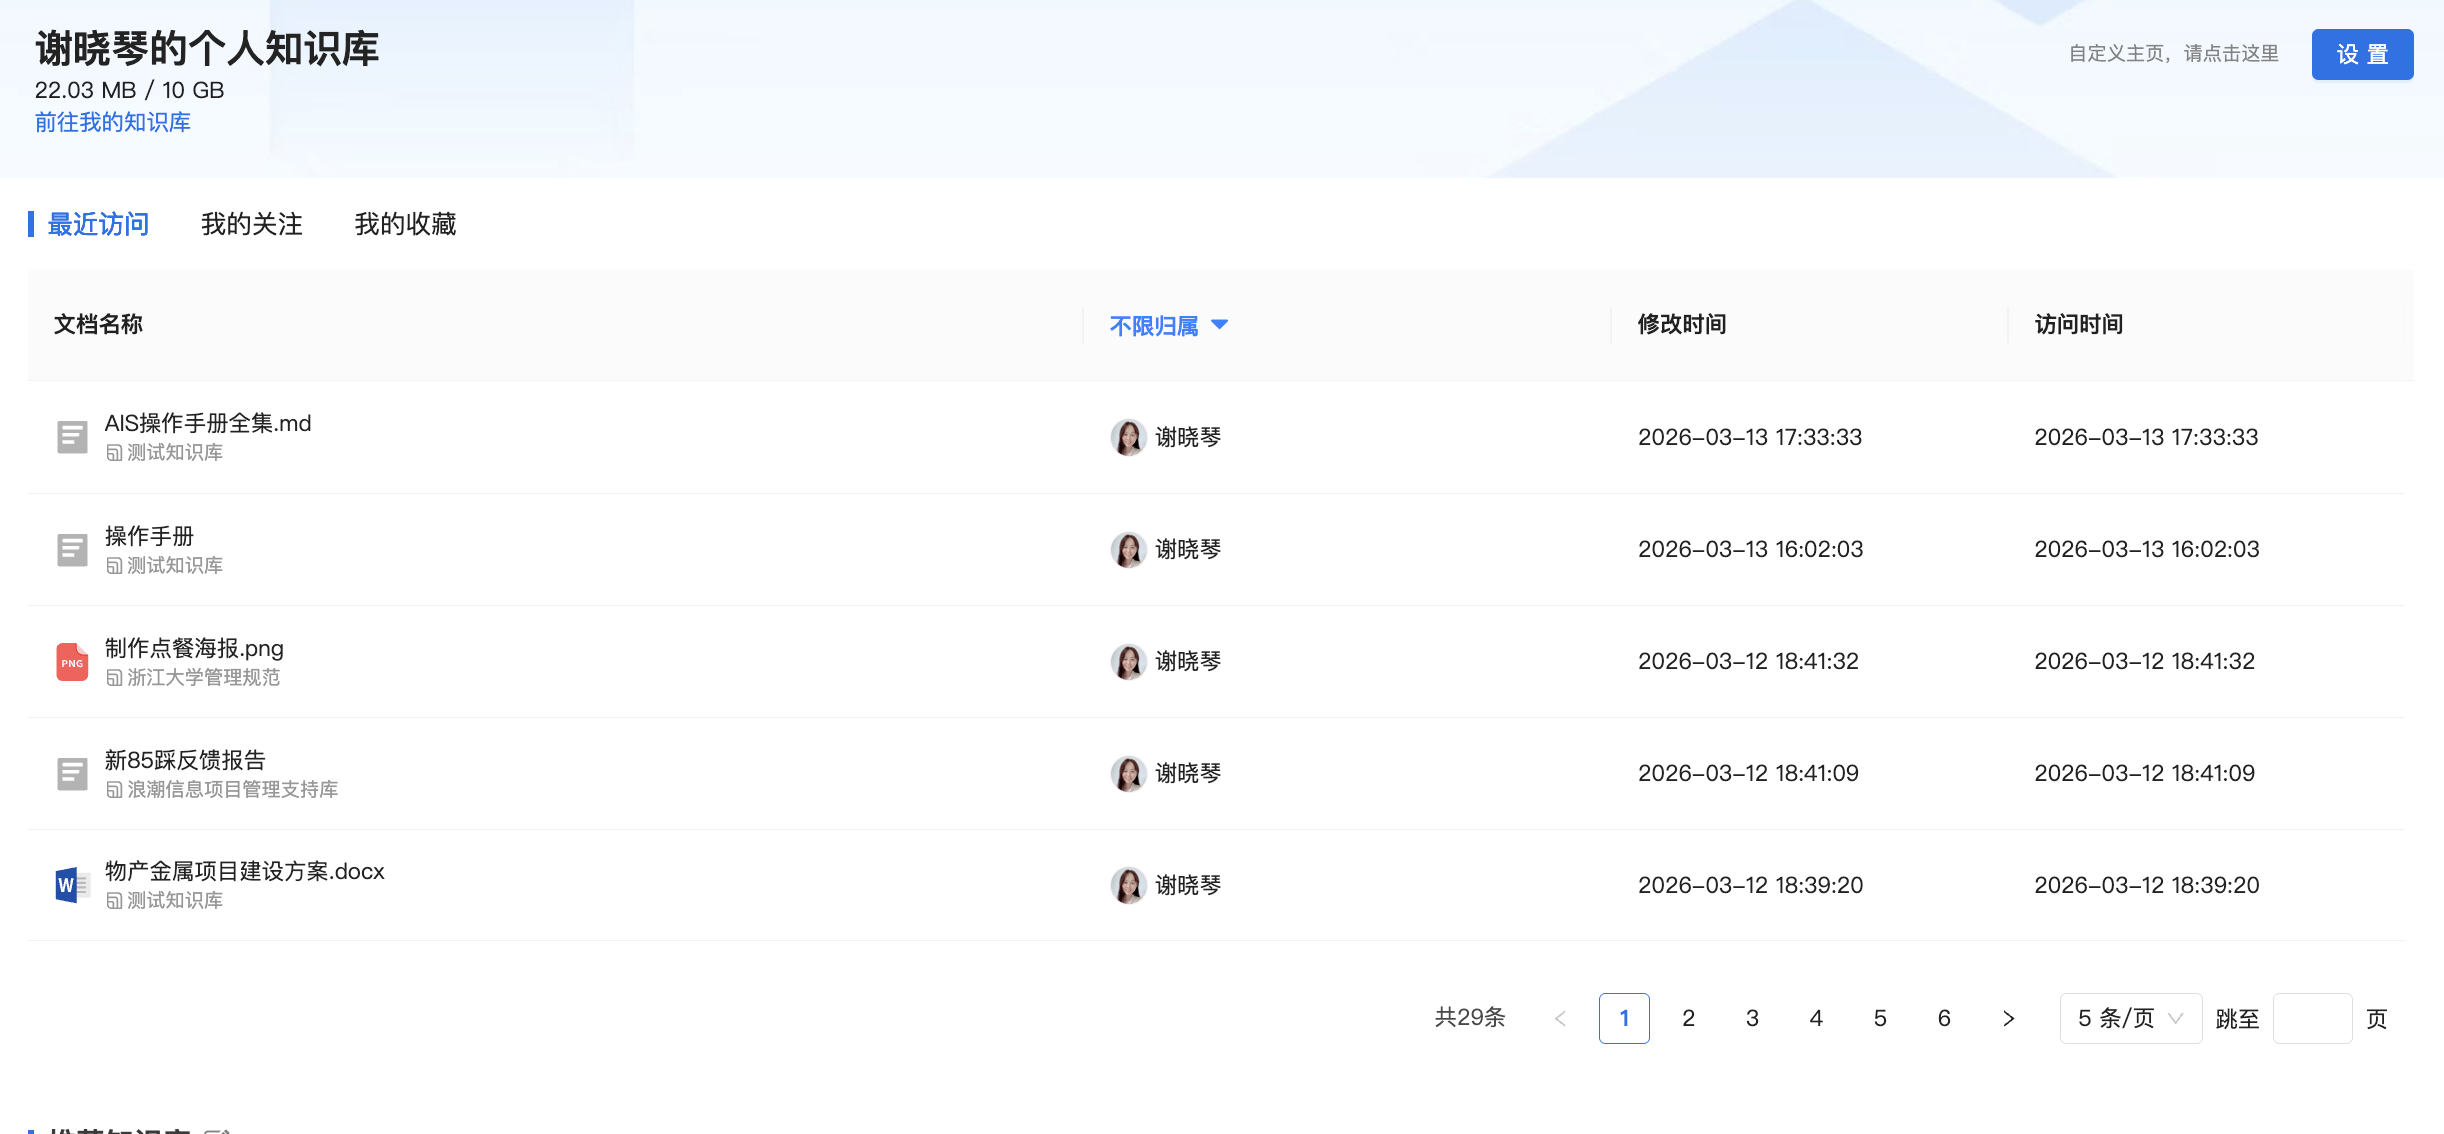Screen dimensions: 2444x1134
Task: Click the AIS操作手册全集.md document file icon
Action: click(72, 437)
